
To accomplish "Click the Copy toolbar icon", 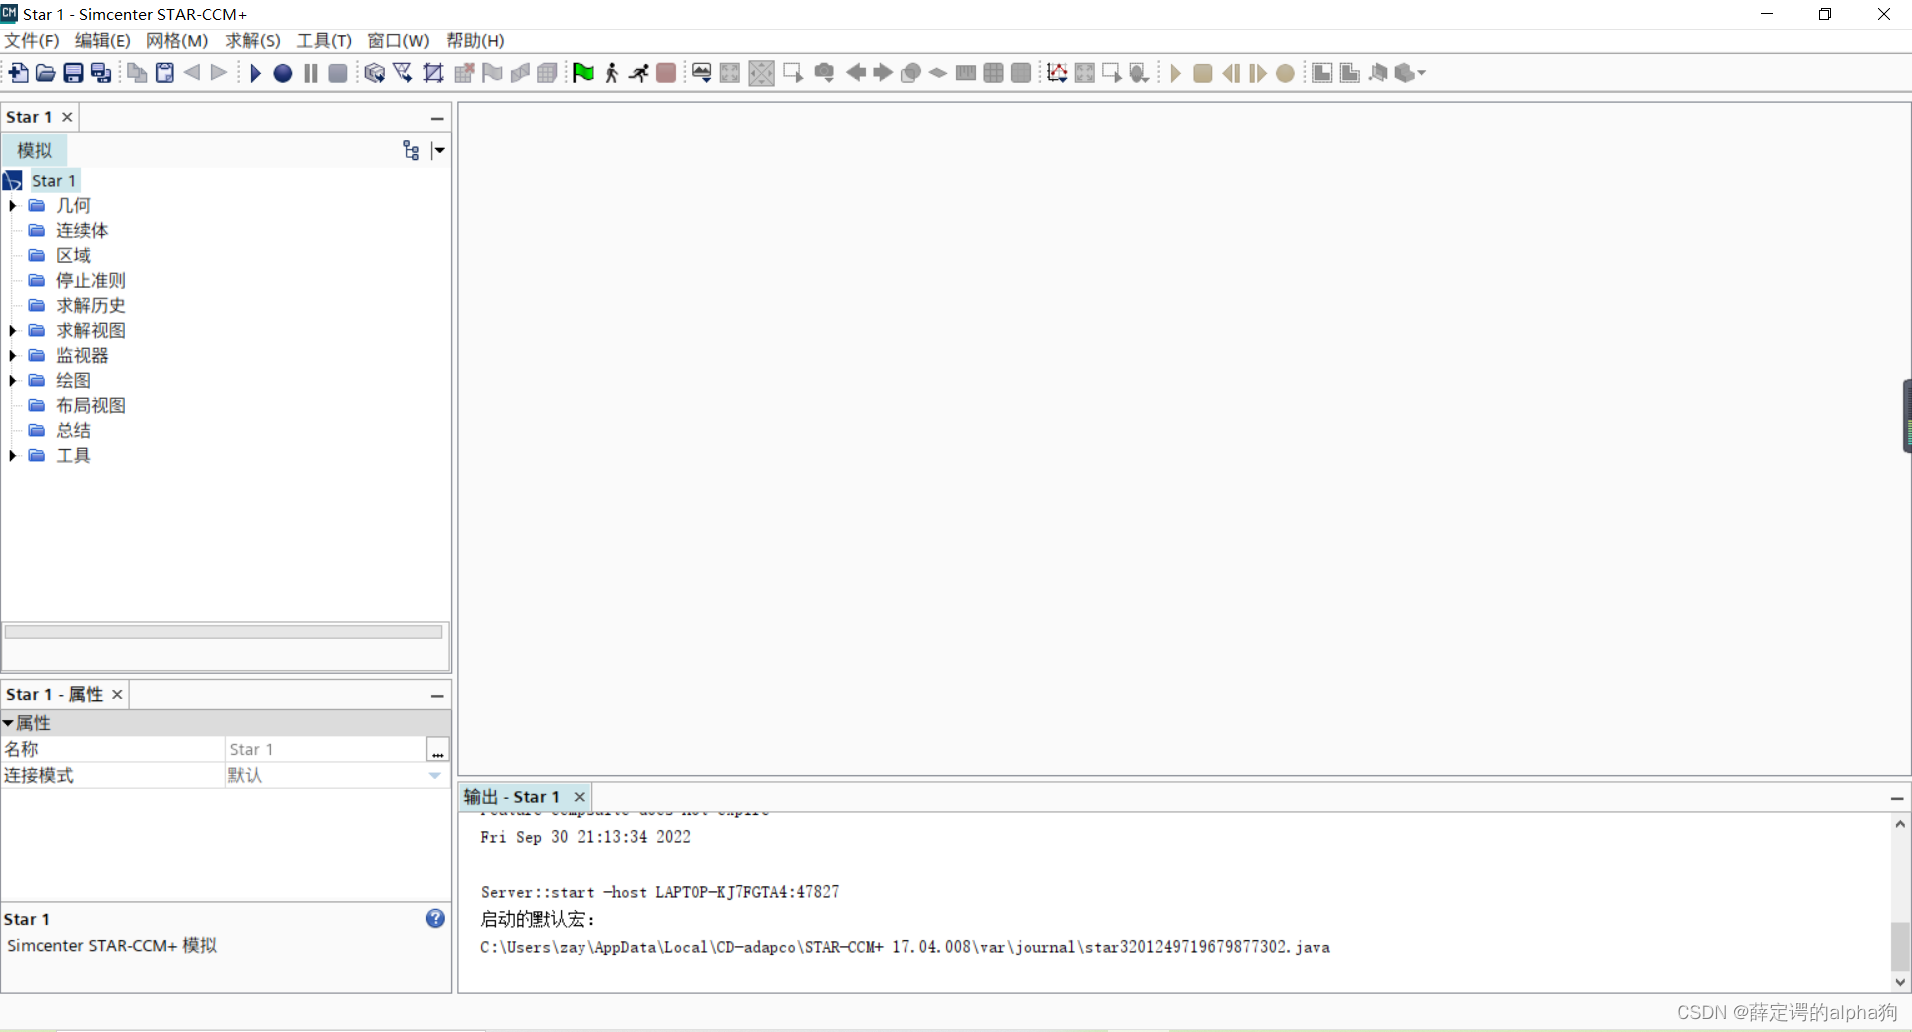I will coord(137,73).
